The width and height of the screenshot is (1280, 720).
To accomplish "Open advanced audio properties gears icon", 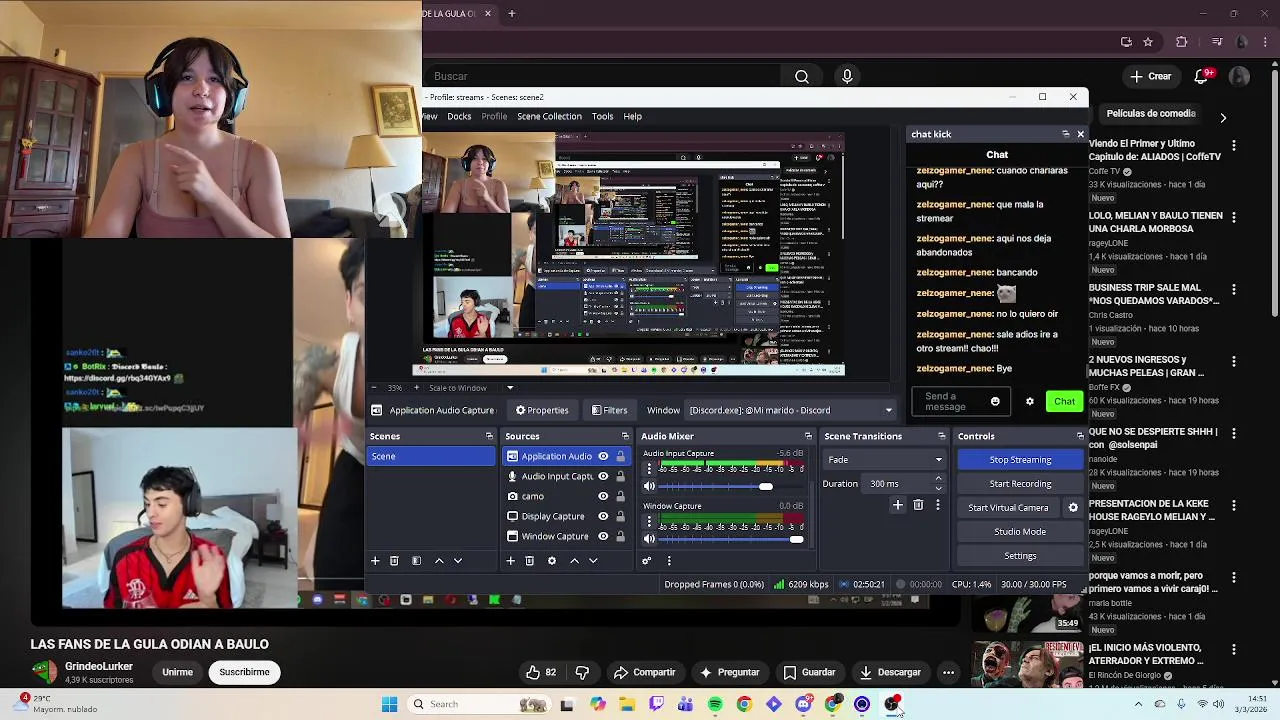I will [x=647, y=561].
